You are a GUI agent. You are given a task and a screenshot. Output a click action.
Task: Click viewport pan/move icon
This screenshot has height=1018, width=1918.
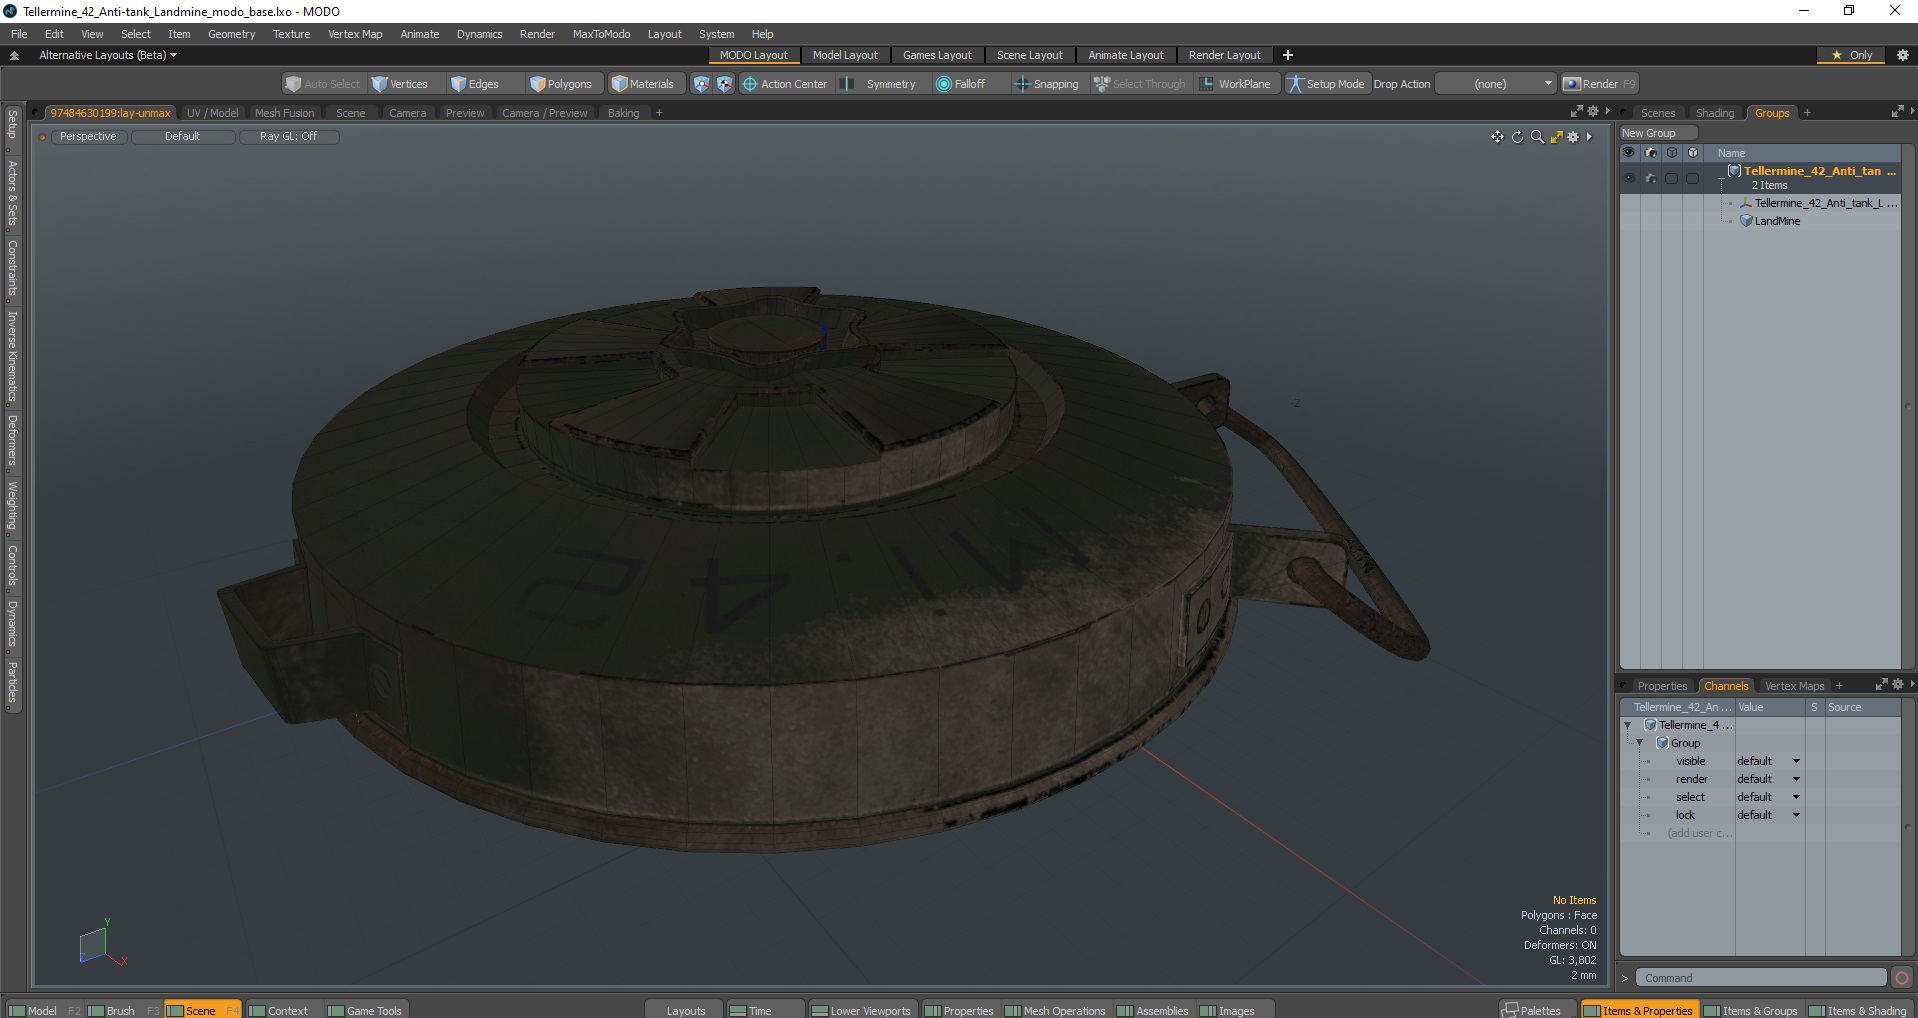pos(1497,137)
